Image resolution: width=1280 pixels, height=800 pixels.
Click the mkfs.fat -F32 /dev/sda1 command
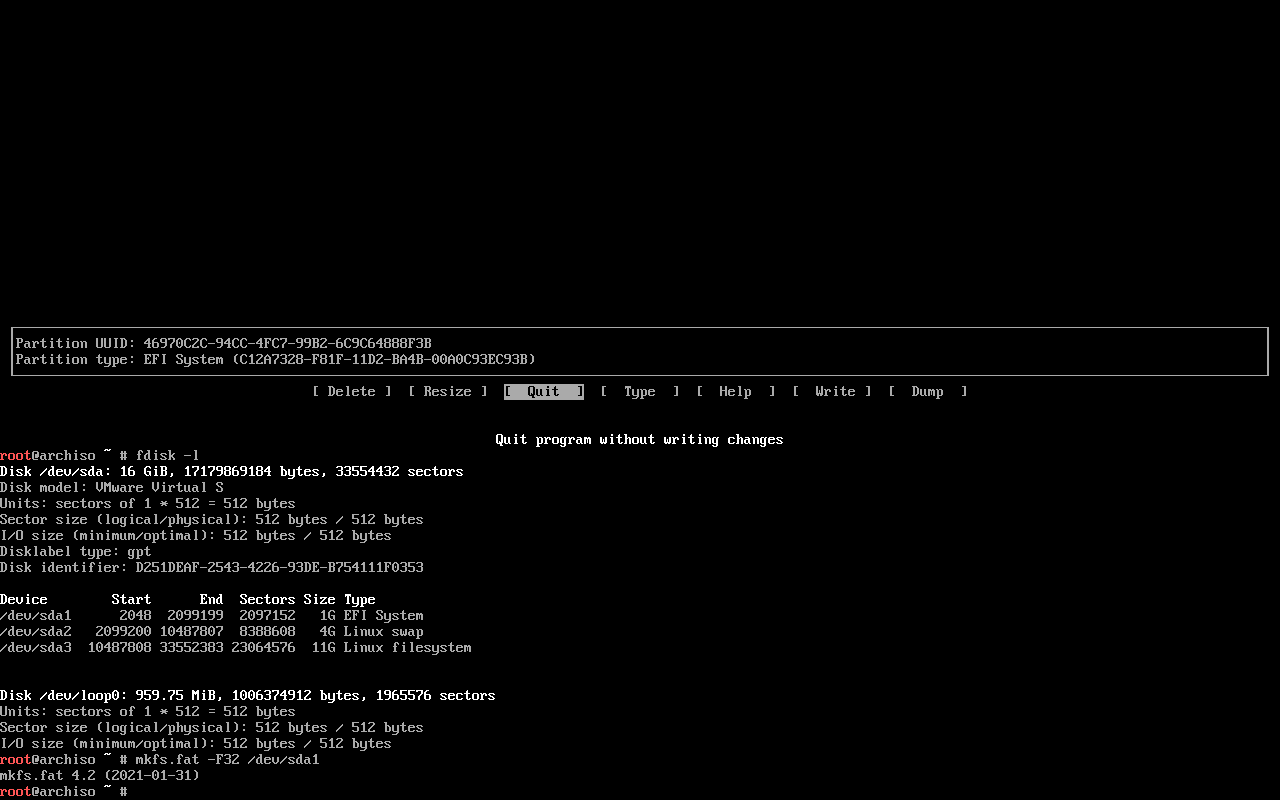tap(227, 760)
